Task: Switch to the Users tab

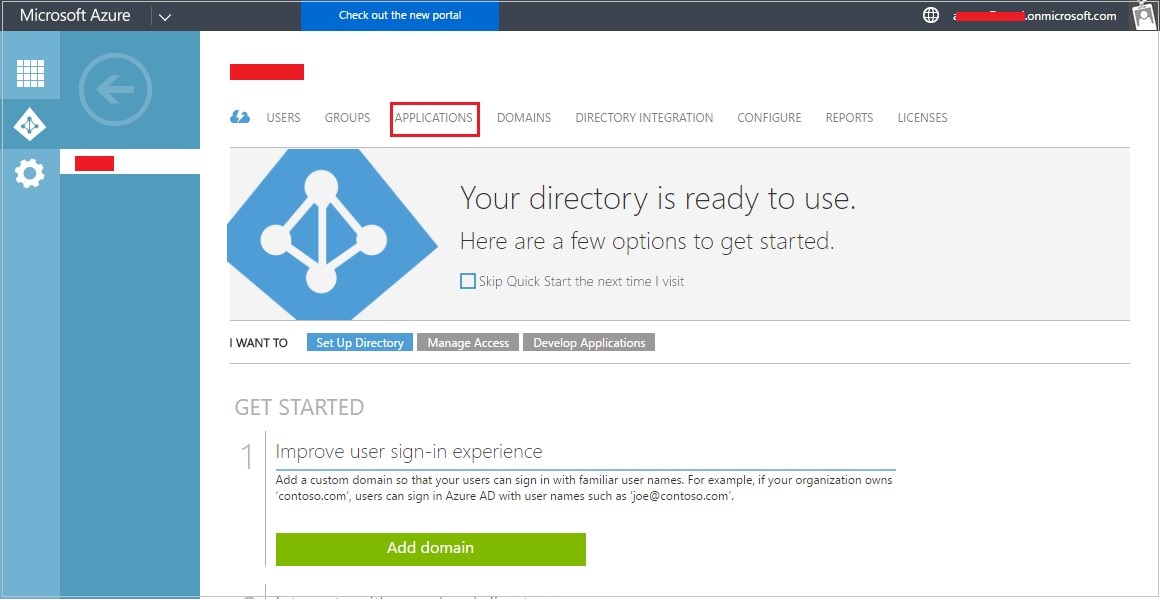Action: [283, 118]
